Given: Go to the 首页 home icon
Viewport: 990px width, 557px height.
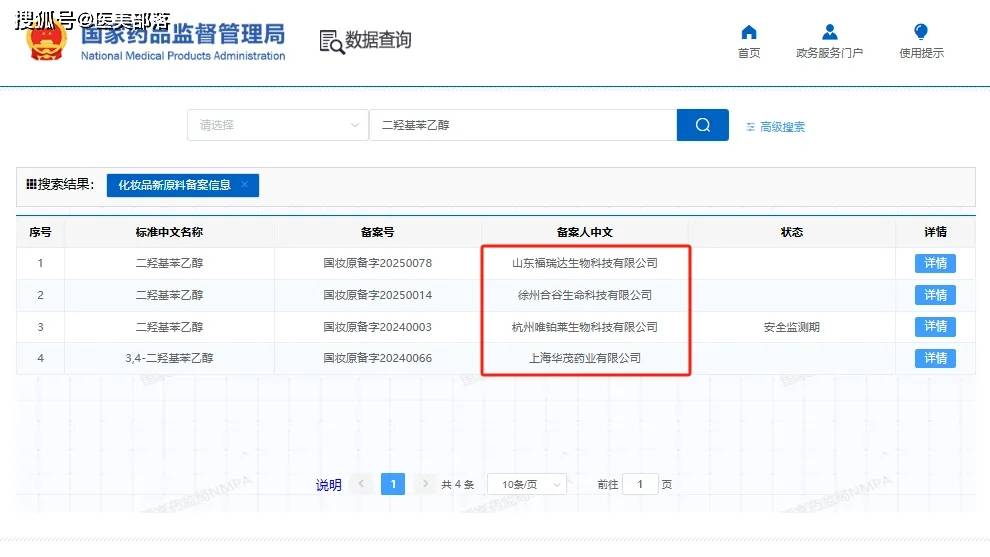Looking at the screenshot, I should pos(749,32).
